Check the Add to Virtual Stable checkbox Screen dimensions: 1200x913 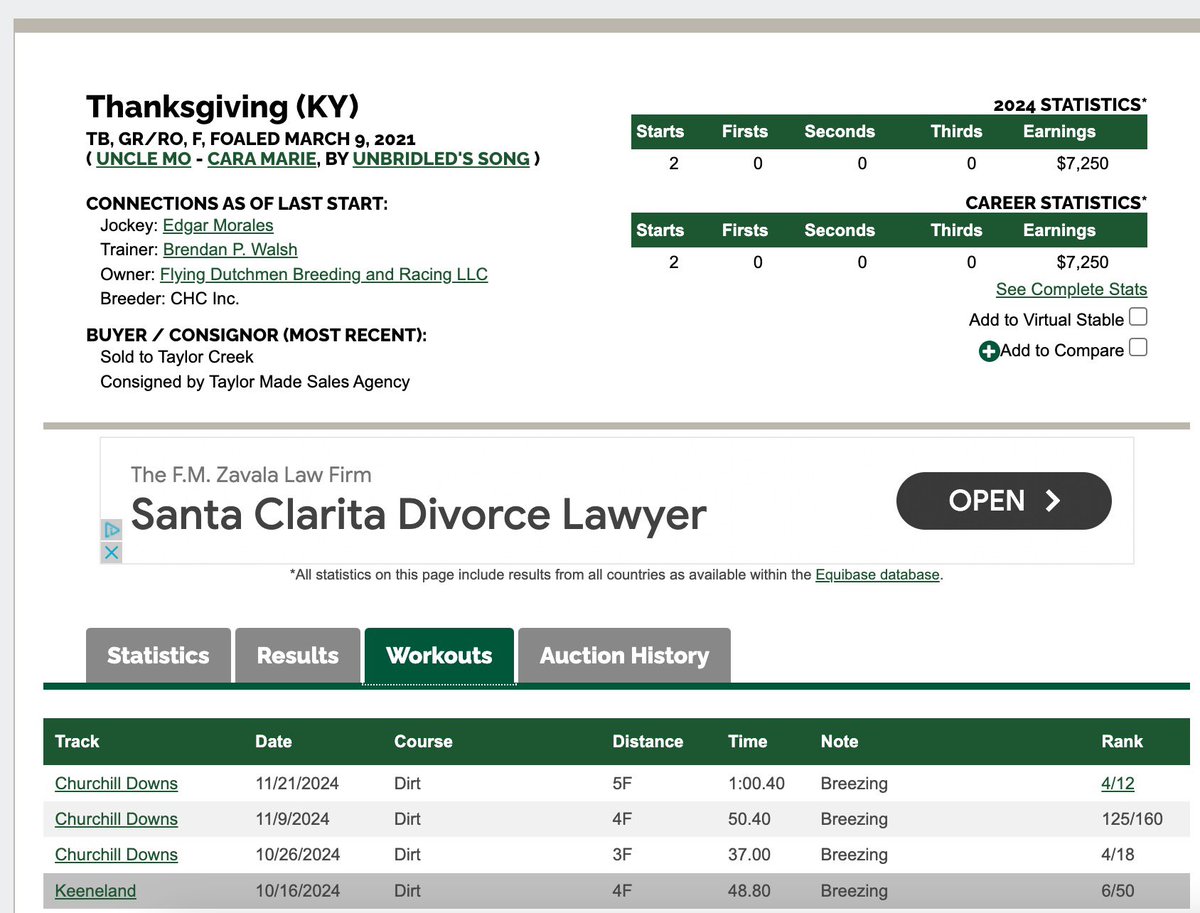[1138, 318]
